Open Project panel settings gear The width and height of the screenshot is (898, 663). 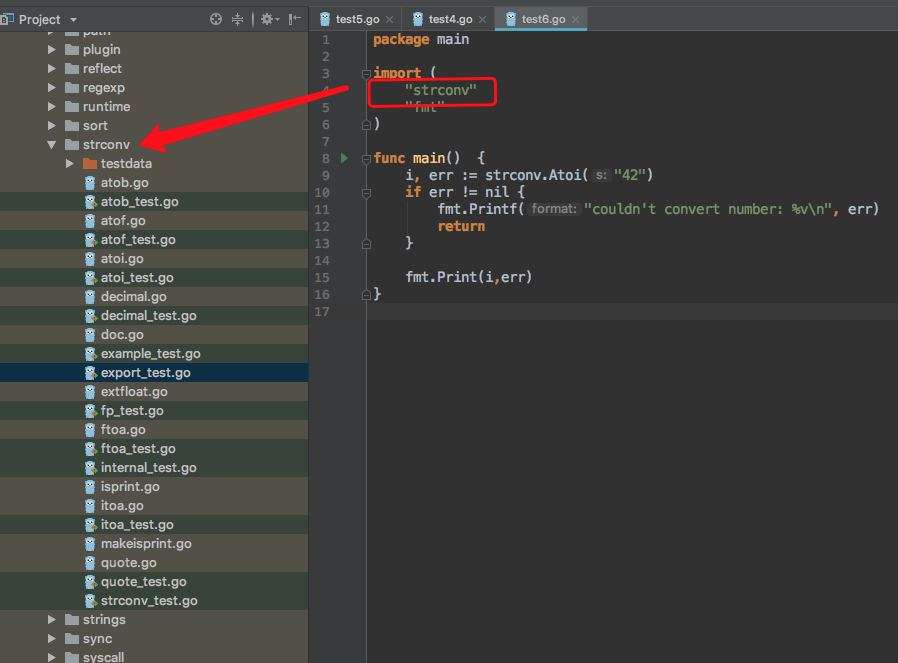coord(267,19)
